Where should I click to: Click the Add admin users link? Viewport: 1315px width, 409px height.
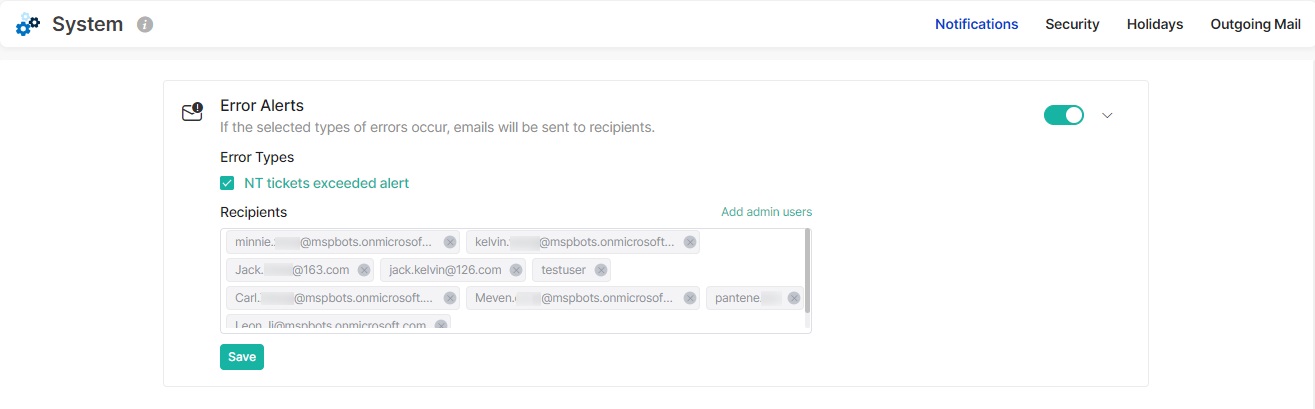(x=766, y=212)
